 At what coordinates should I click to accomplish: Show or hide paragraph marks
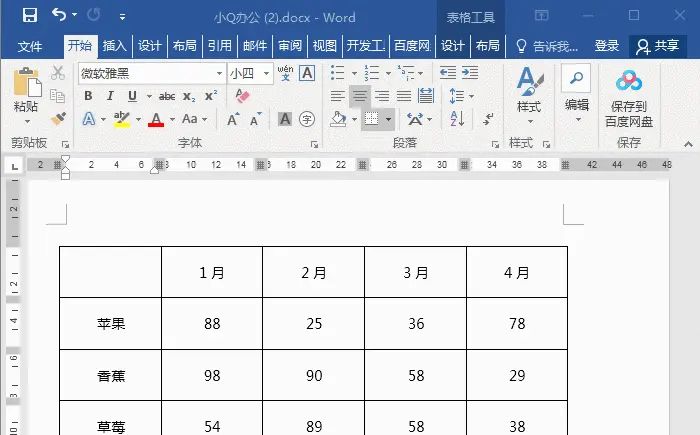click(488, 119)
